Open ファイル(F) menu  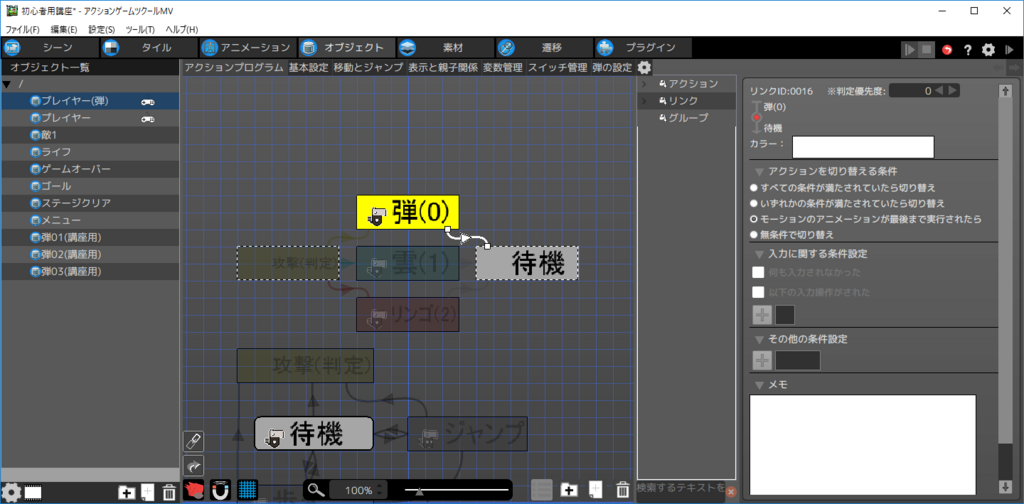click(23, 29)
